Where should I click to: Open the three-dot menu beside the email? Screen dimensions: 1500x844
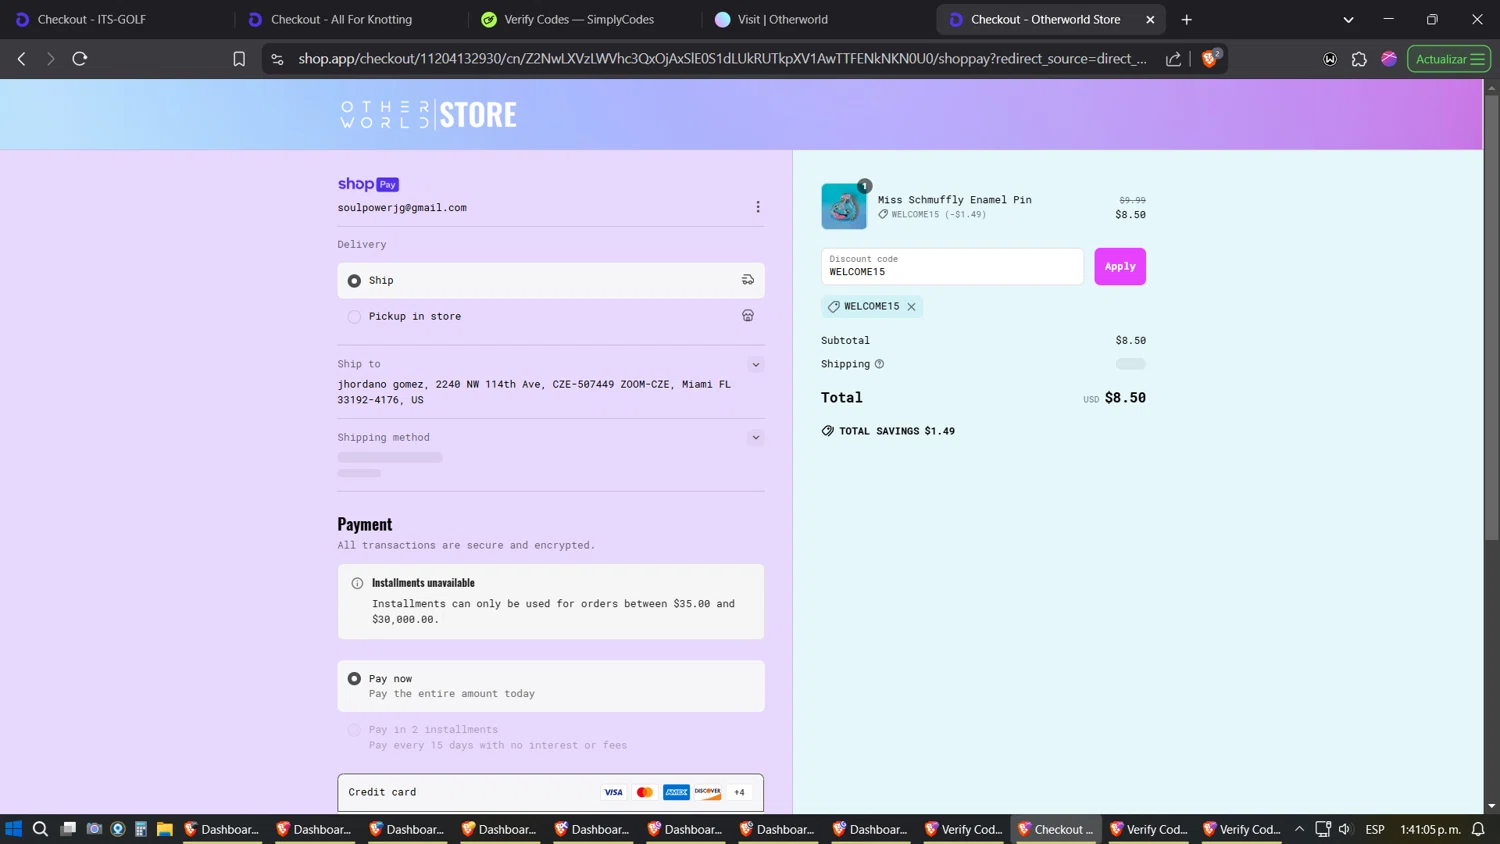[x=758, y=207]
